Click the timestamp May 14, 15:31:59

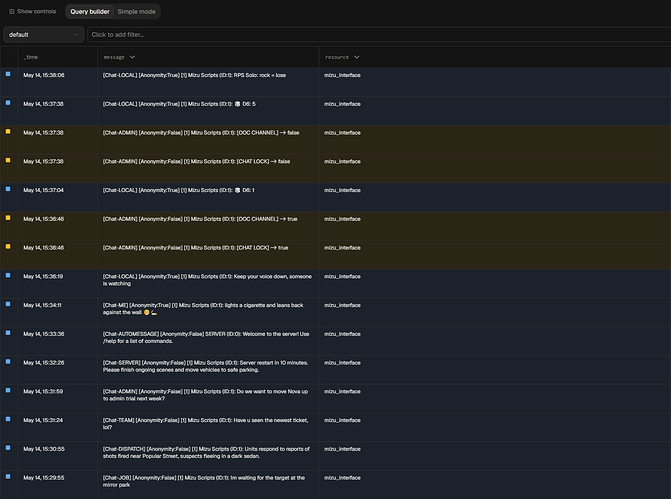coord(43,392)
